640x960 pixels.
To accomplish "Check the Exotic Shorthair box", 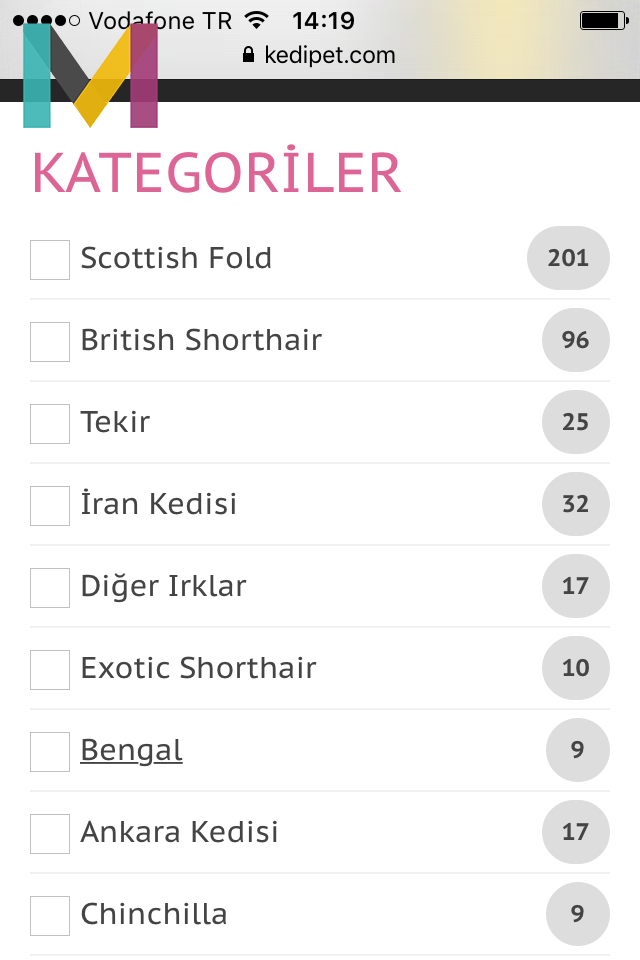I will click(50, 669).
